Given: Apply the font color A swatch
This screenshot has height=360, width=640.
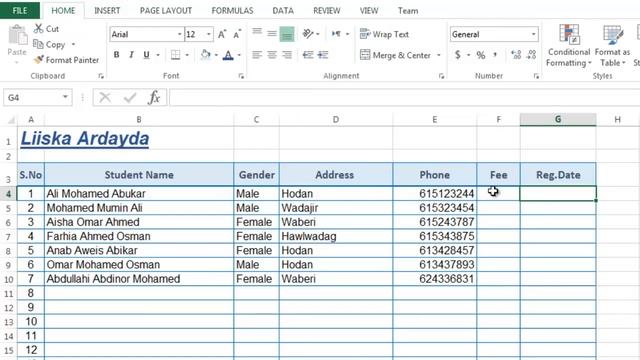Looking at the screenshot, I should pyautogui.click(x=228, y=55).
